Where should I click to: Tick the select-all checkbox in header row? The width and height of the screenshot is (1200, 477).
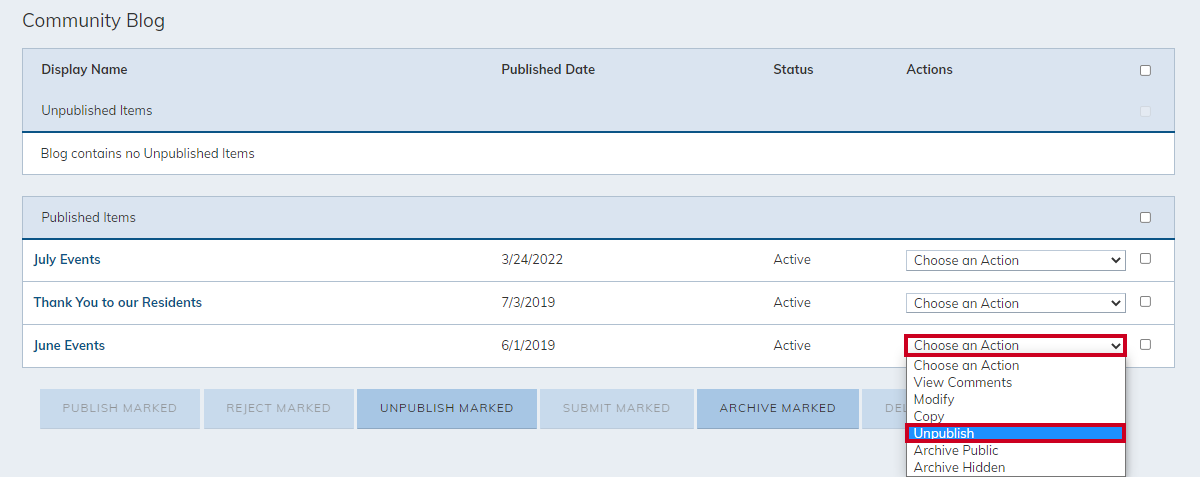[1145, 70]
